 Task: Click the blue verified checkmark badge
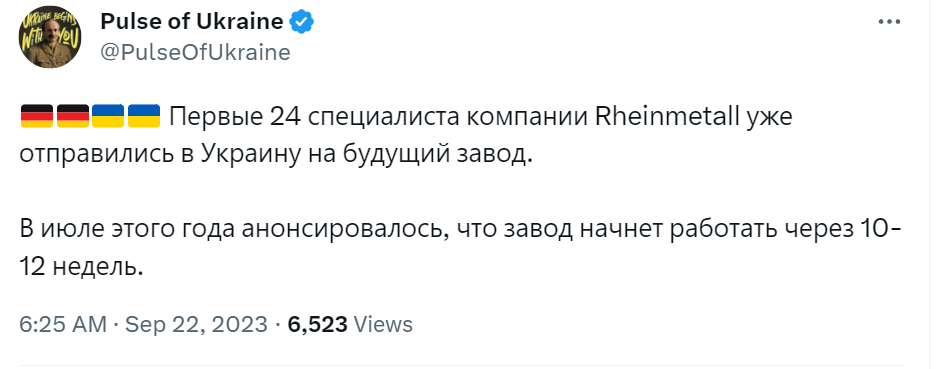[302, 22]
